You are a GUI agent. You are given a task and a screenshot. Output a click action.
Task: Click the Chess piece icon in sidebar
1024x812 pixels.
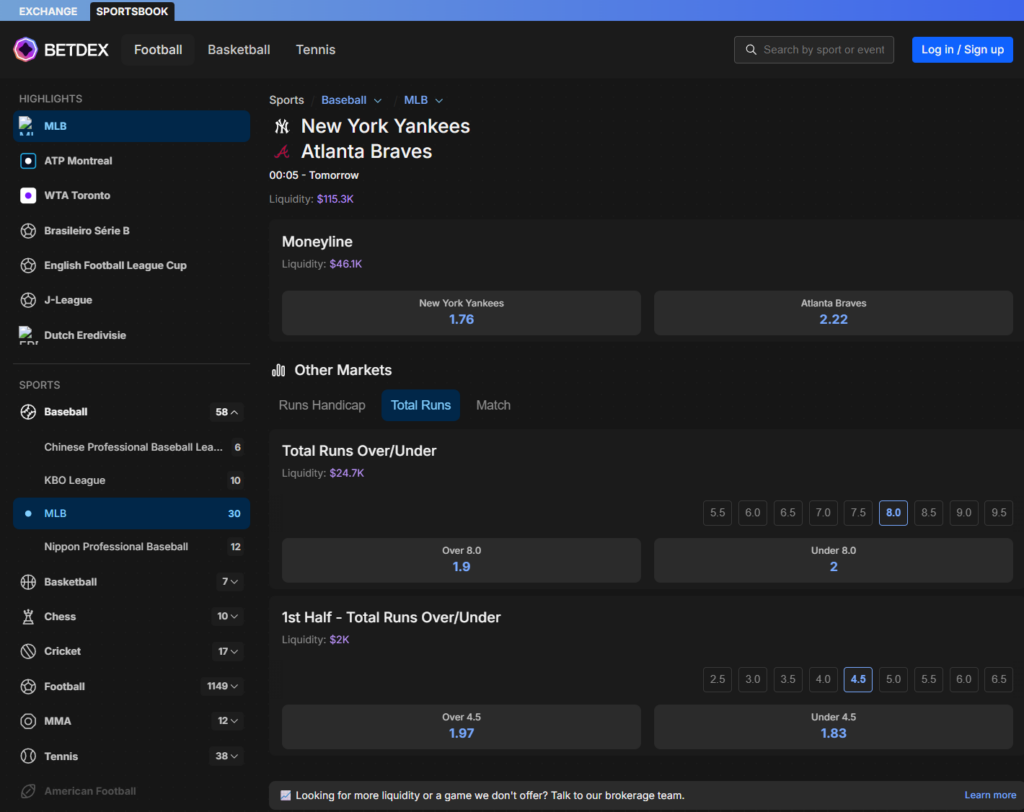click(28, 617)
